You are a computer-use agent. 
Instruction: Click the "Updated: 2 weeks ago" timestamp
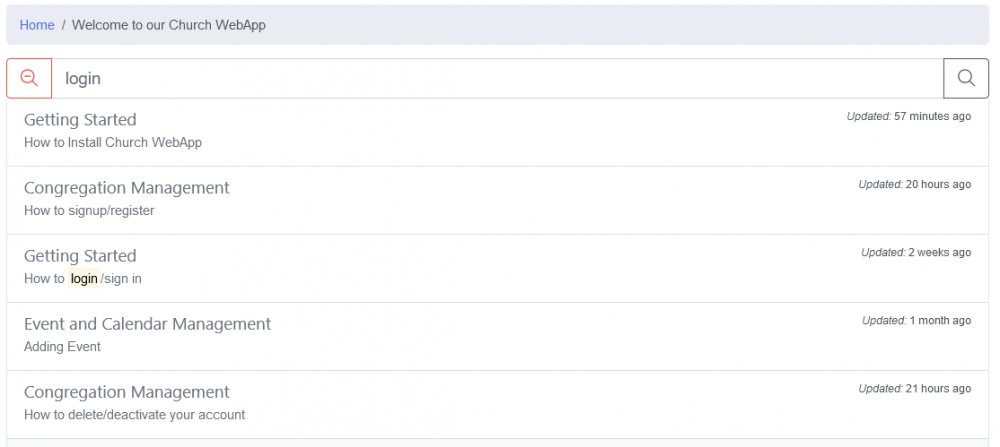[915, 252]
